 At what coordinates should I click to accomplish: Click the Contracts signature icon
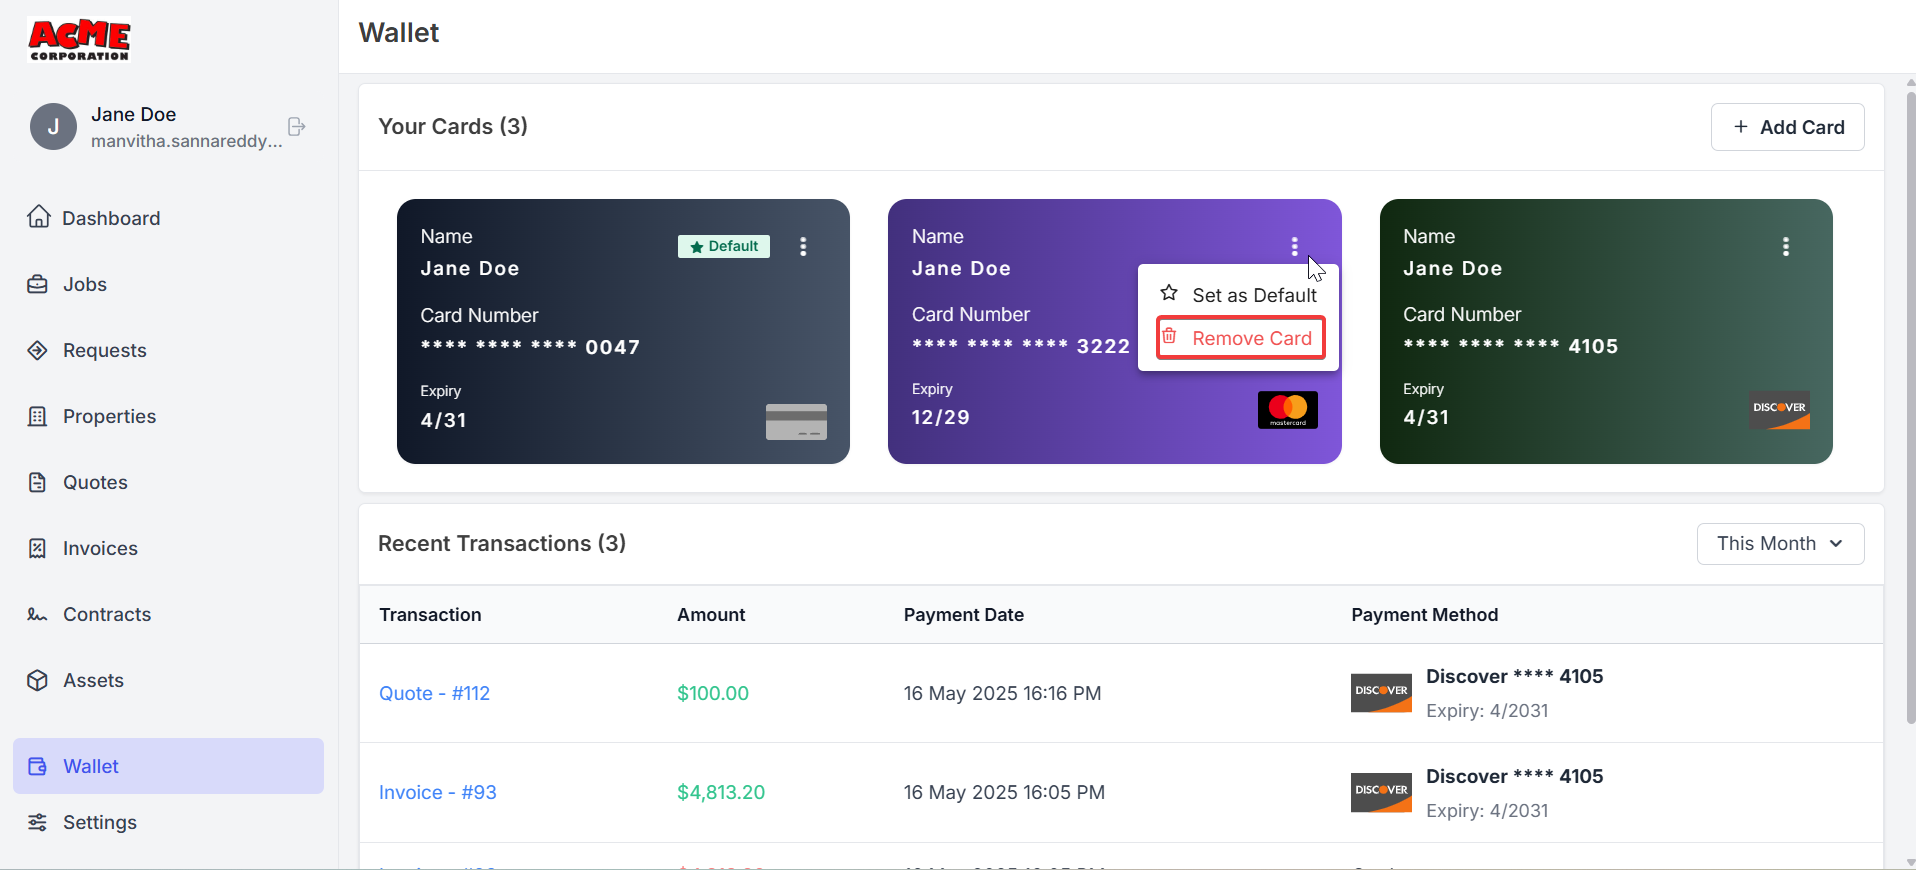point(38,614)
